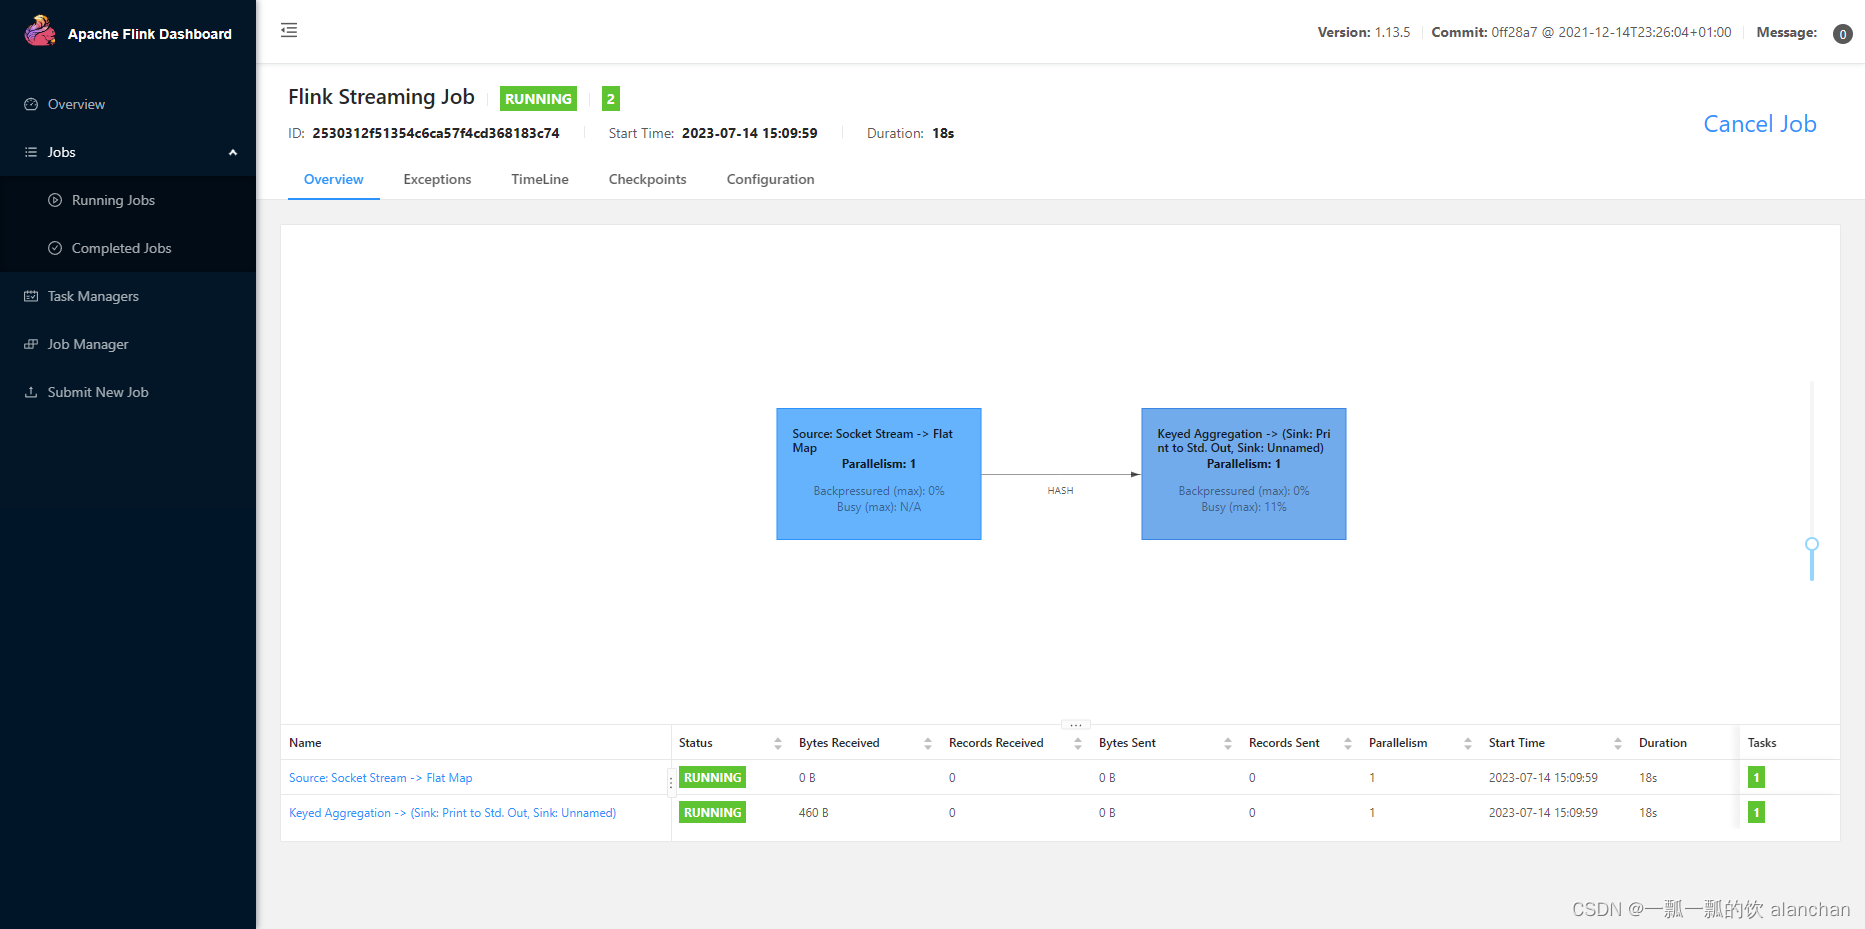This screenshot has height=929, width=1865.
Task: Sort table by Parallelism column
Action: tap(1468, 743)
